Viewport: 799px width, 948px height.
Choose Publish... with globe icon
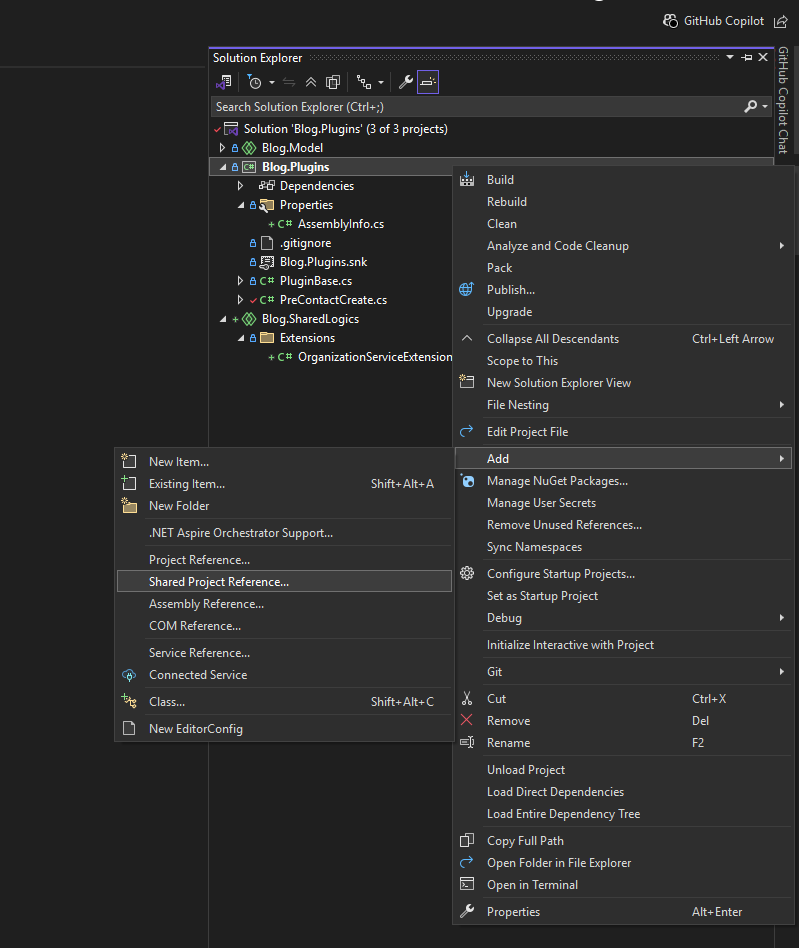(x=623, y=290)
